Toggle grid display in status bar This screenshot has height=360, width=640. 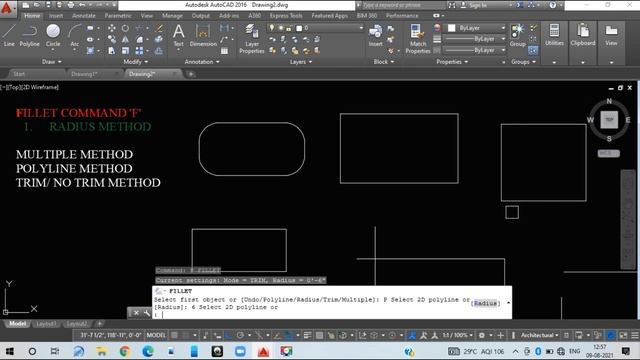pyautogui.click(x=174, y=335)
